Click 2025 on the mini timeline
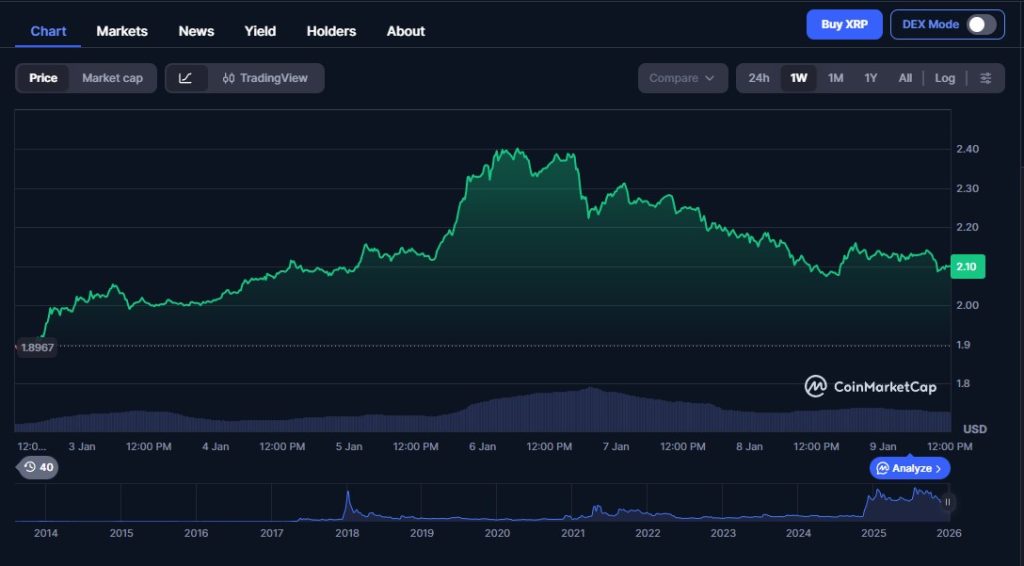This screenshot has width=1024, height=566. pos(874,533)
